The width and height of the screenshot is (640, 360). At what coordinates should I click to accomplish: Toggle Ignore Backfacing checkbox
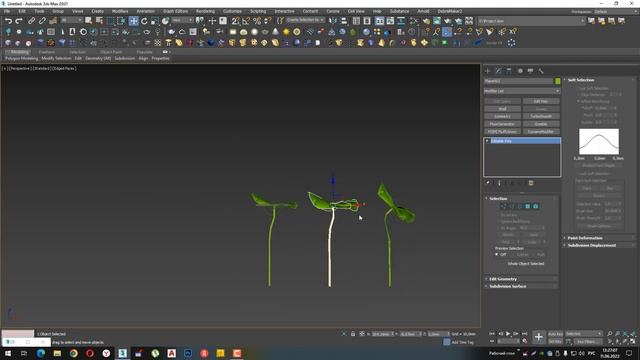(498, 221)
